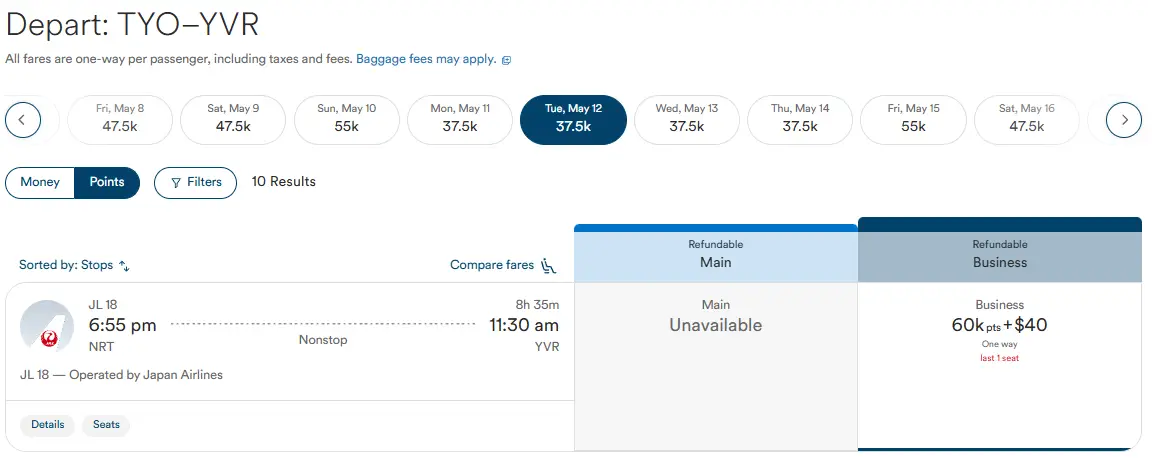Select Wed, May 13 date tab
The height and width of the screenshot is (465, 1153).
[687, 120]
